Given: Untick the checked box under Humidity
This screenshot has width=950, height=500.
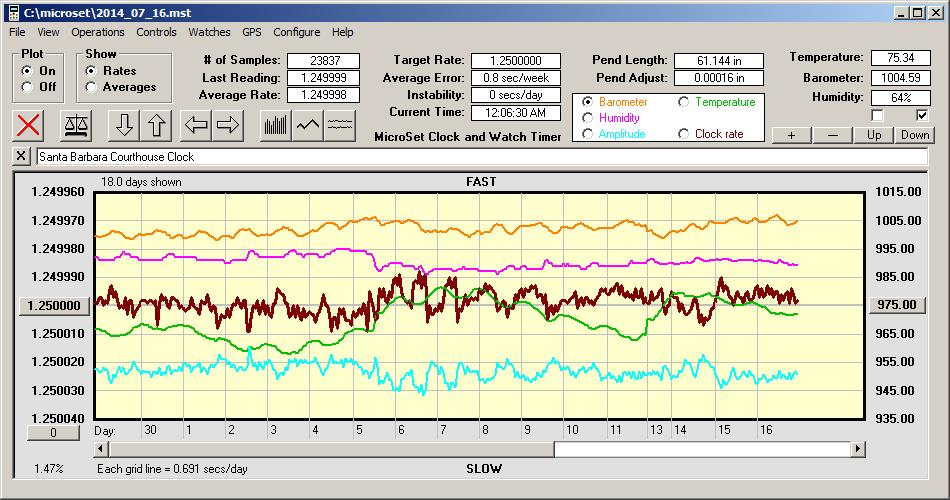Looking at the screenshot, I should (922, 115).
